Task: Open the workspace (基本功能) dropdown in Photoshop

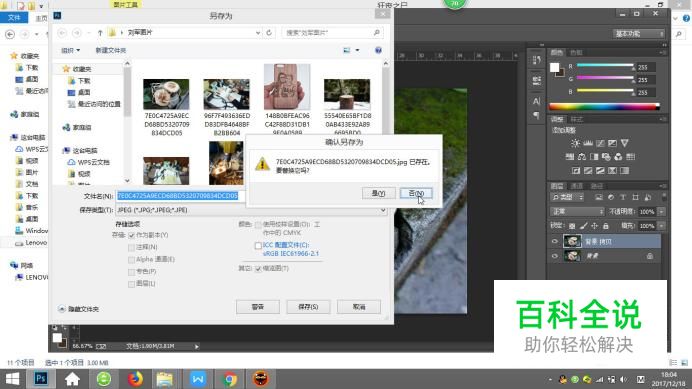Action: coord(639,34)
